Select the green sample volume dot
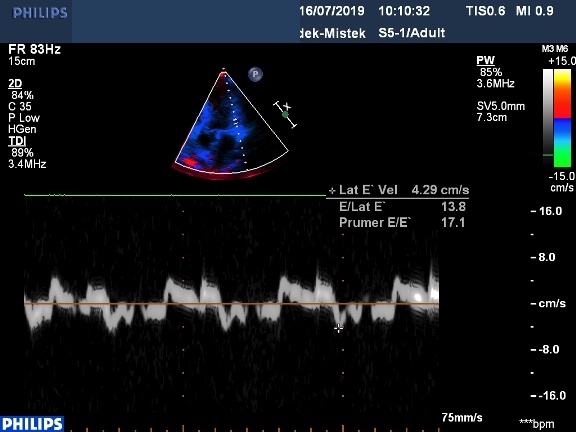The width and height of the screenshot is (576, 432). [x=285, y=115]
